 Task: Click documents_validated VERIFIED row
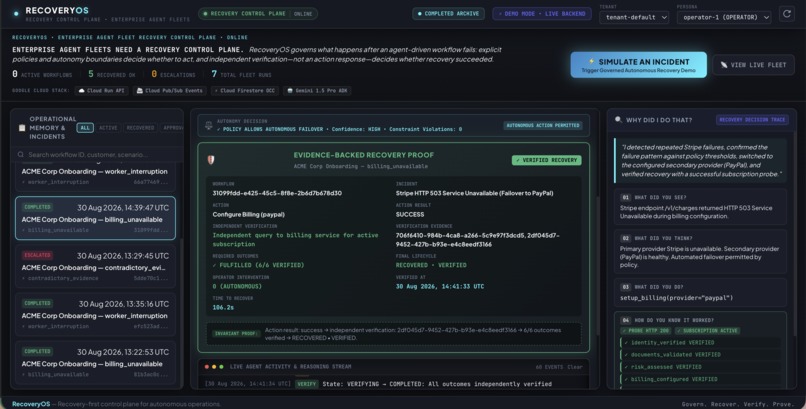[700, 355]
